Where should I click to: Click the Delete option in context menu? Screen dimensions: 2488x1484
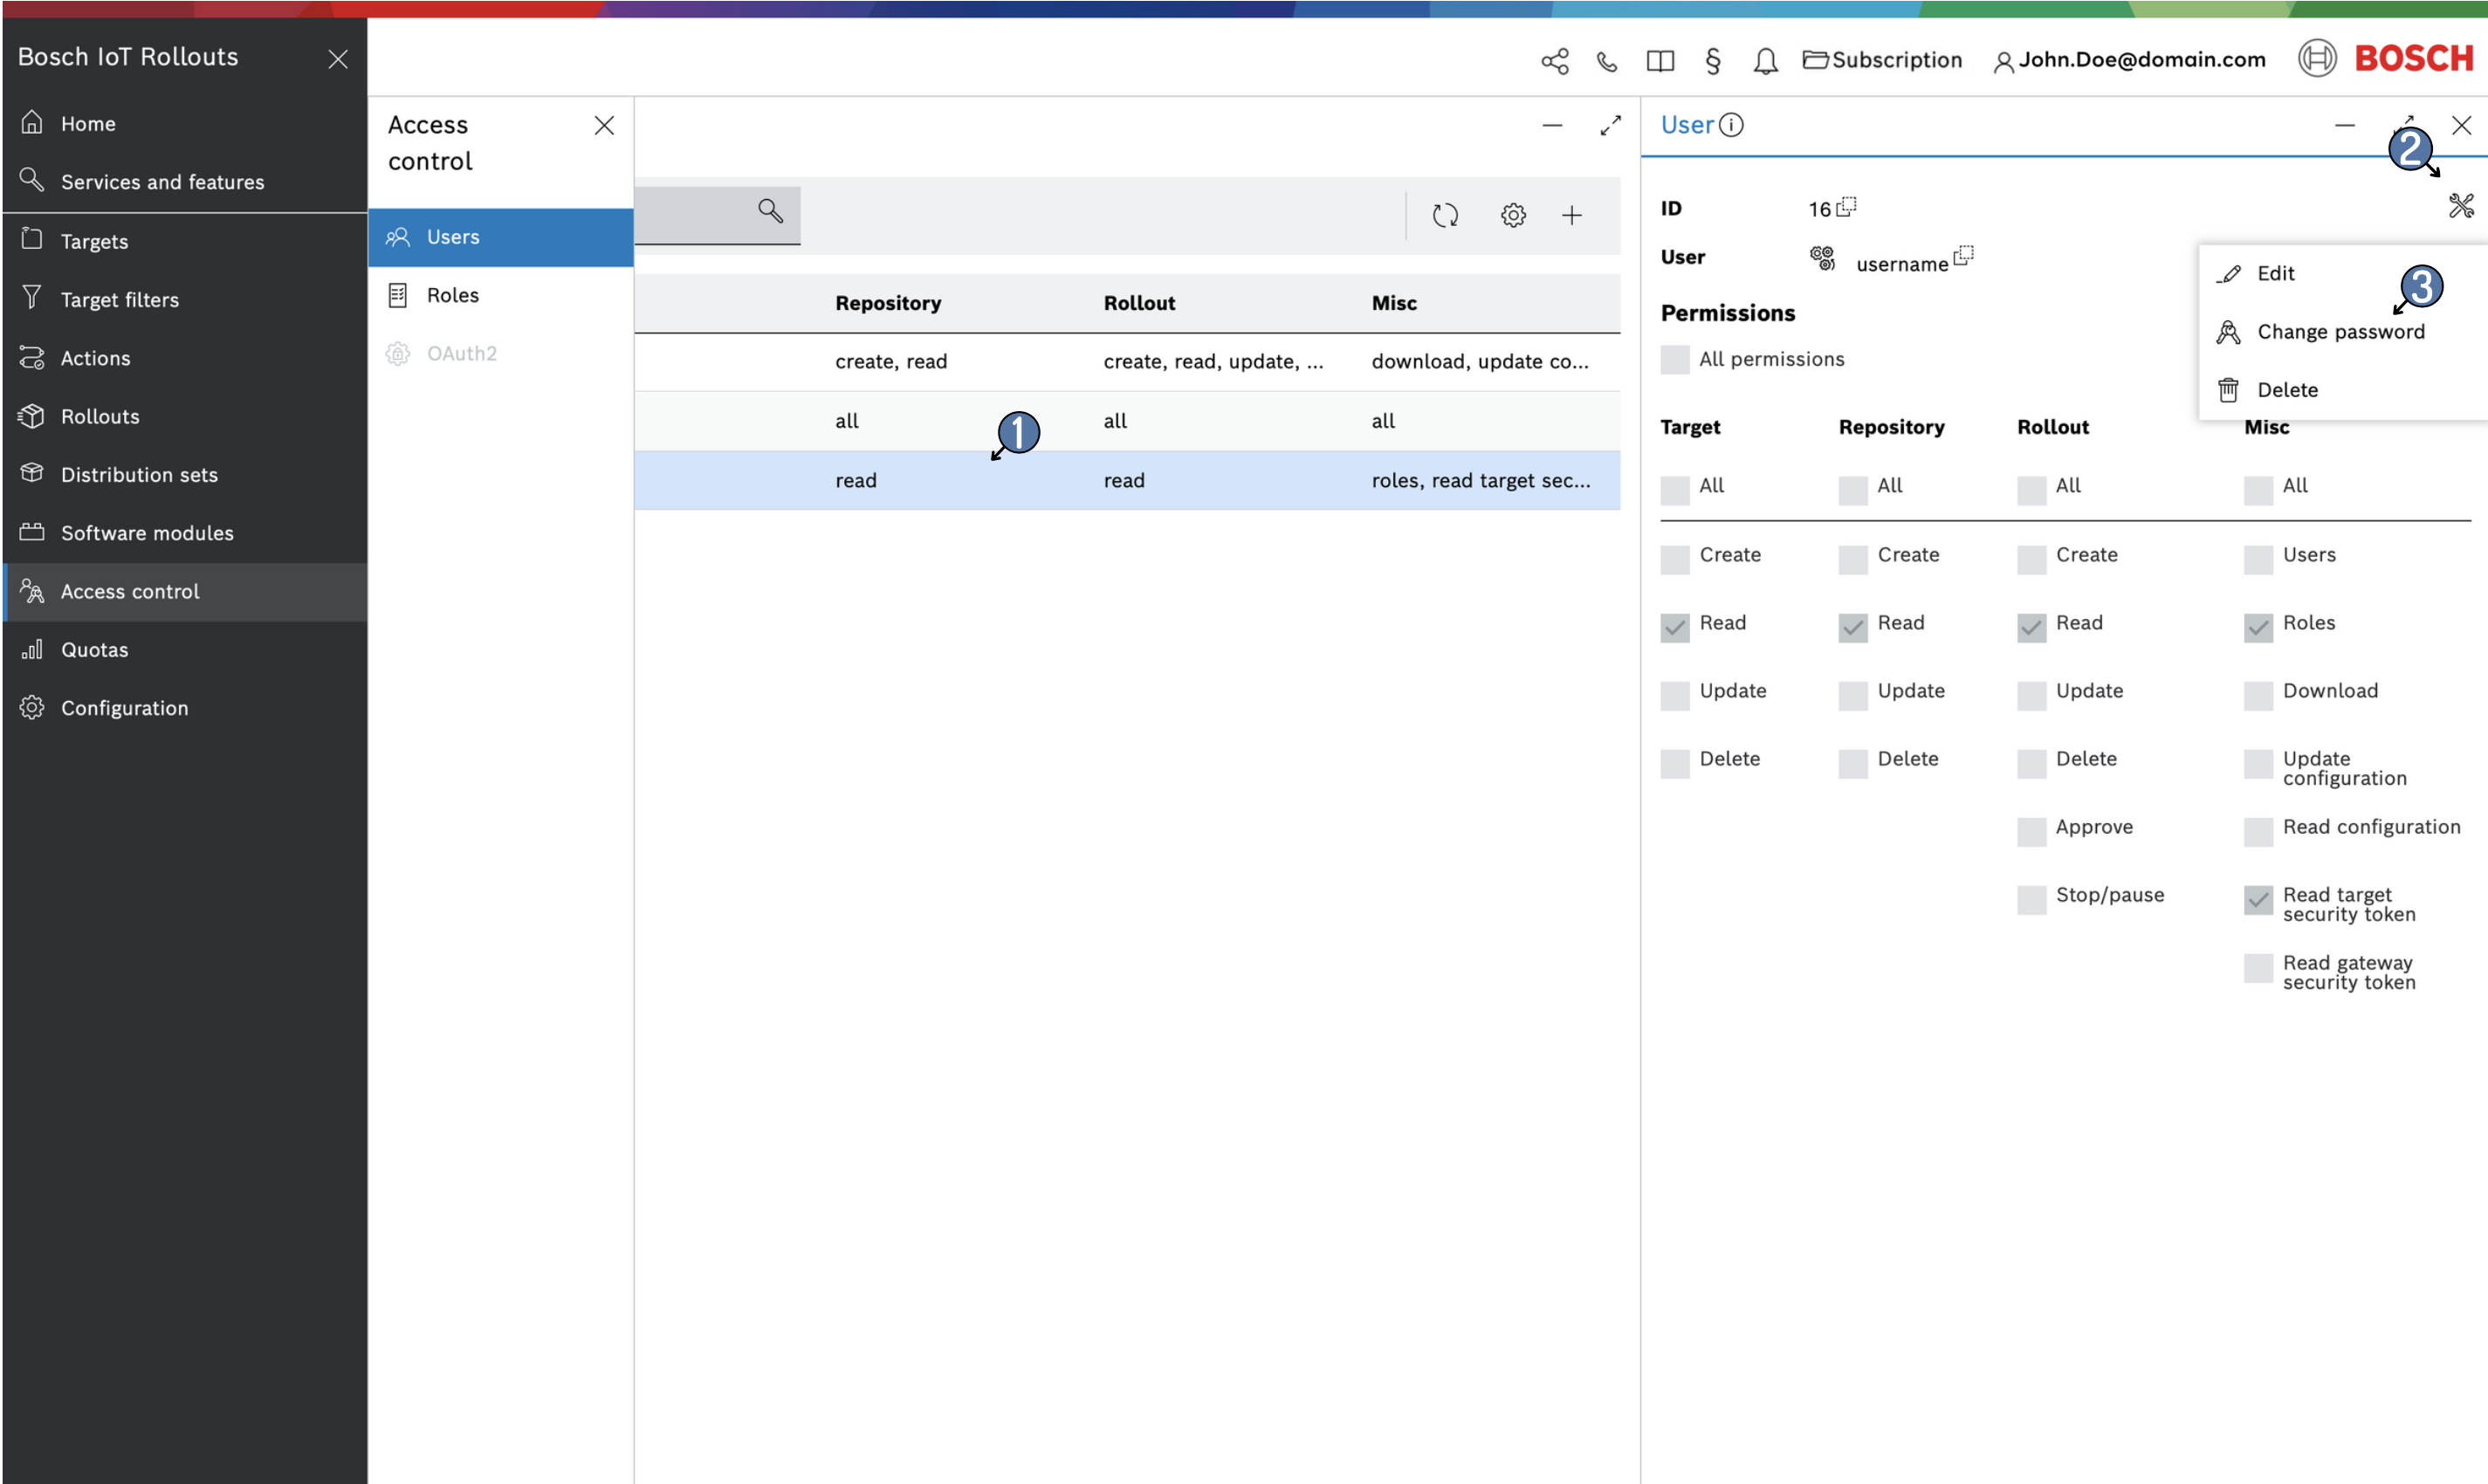[2288, 390]
